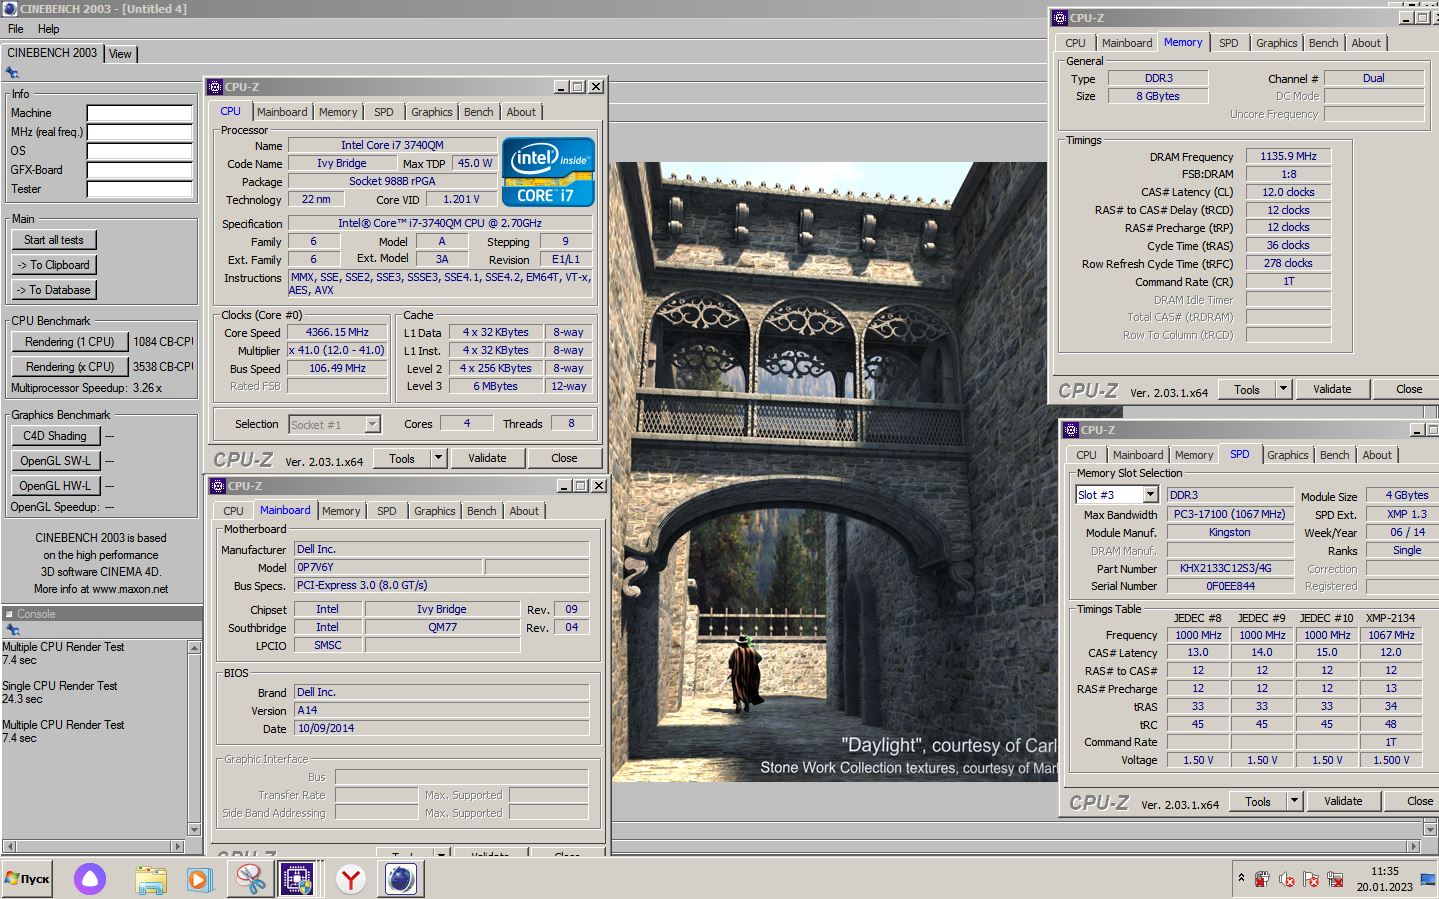Image resolution: width=1439 pixels, height=899 pixels.
Task: Open Tools dropdown arrow in Memory window
Action: coord(1283,389)
